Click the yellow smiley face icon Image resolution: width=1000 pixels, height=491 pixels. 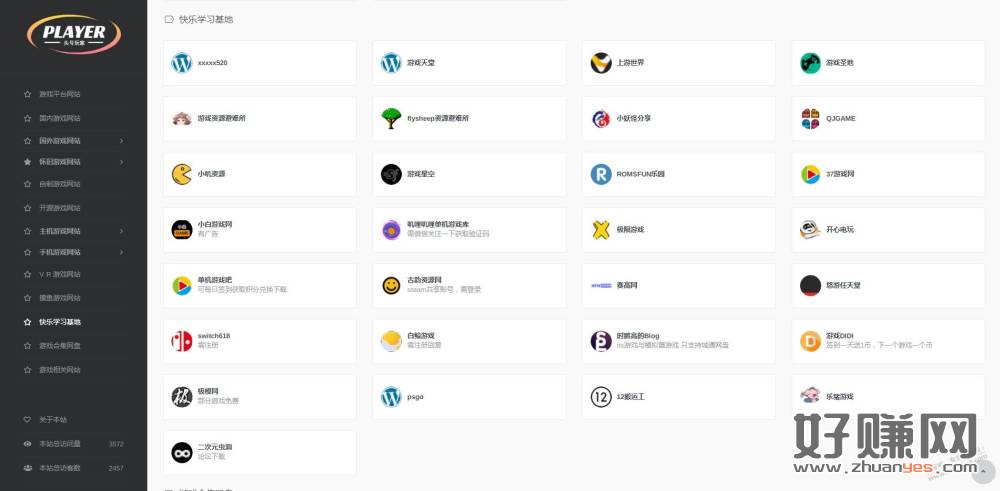coord(391,285)
